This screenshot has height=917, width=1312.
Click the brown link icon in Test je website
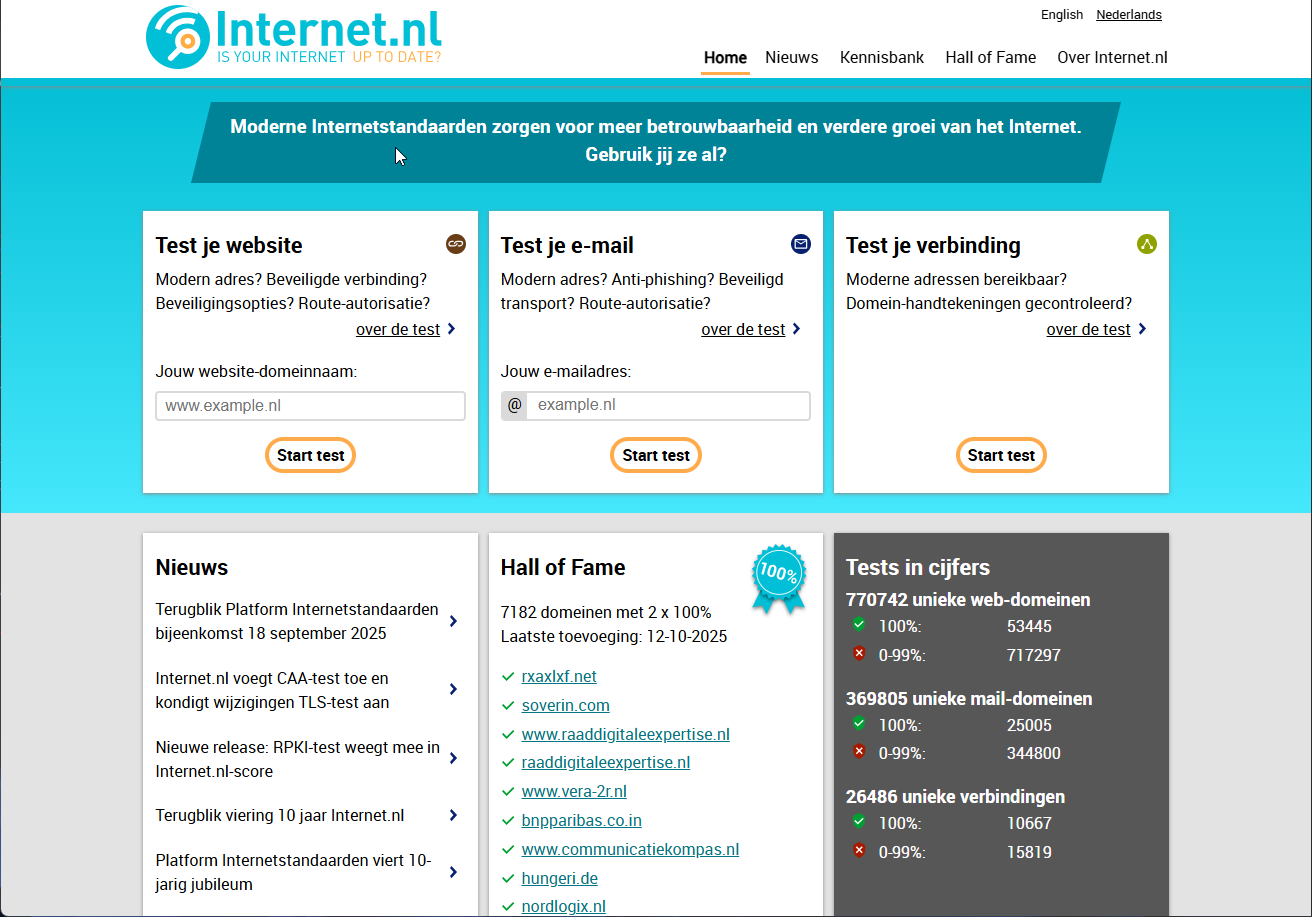[456, 244]
